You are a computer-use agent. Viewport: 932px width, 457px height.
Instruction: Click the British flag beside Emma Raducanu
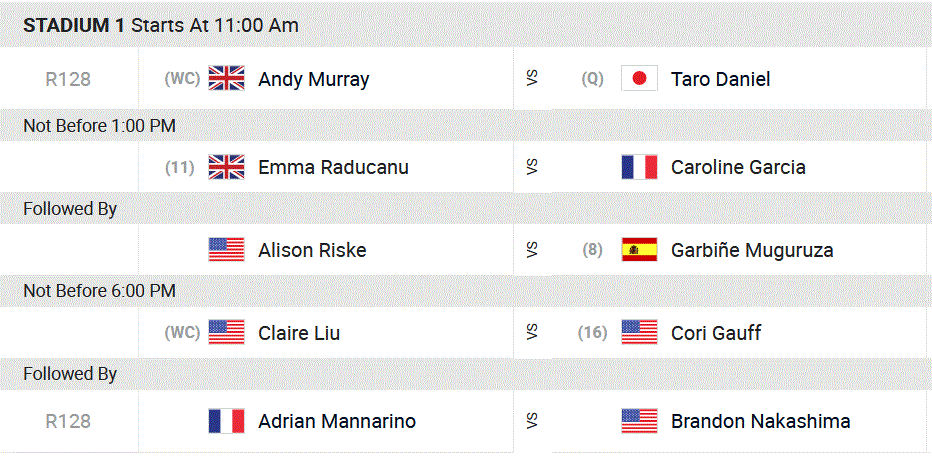[226, 167]
